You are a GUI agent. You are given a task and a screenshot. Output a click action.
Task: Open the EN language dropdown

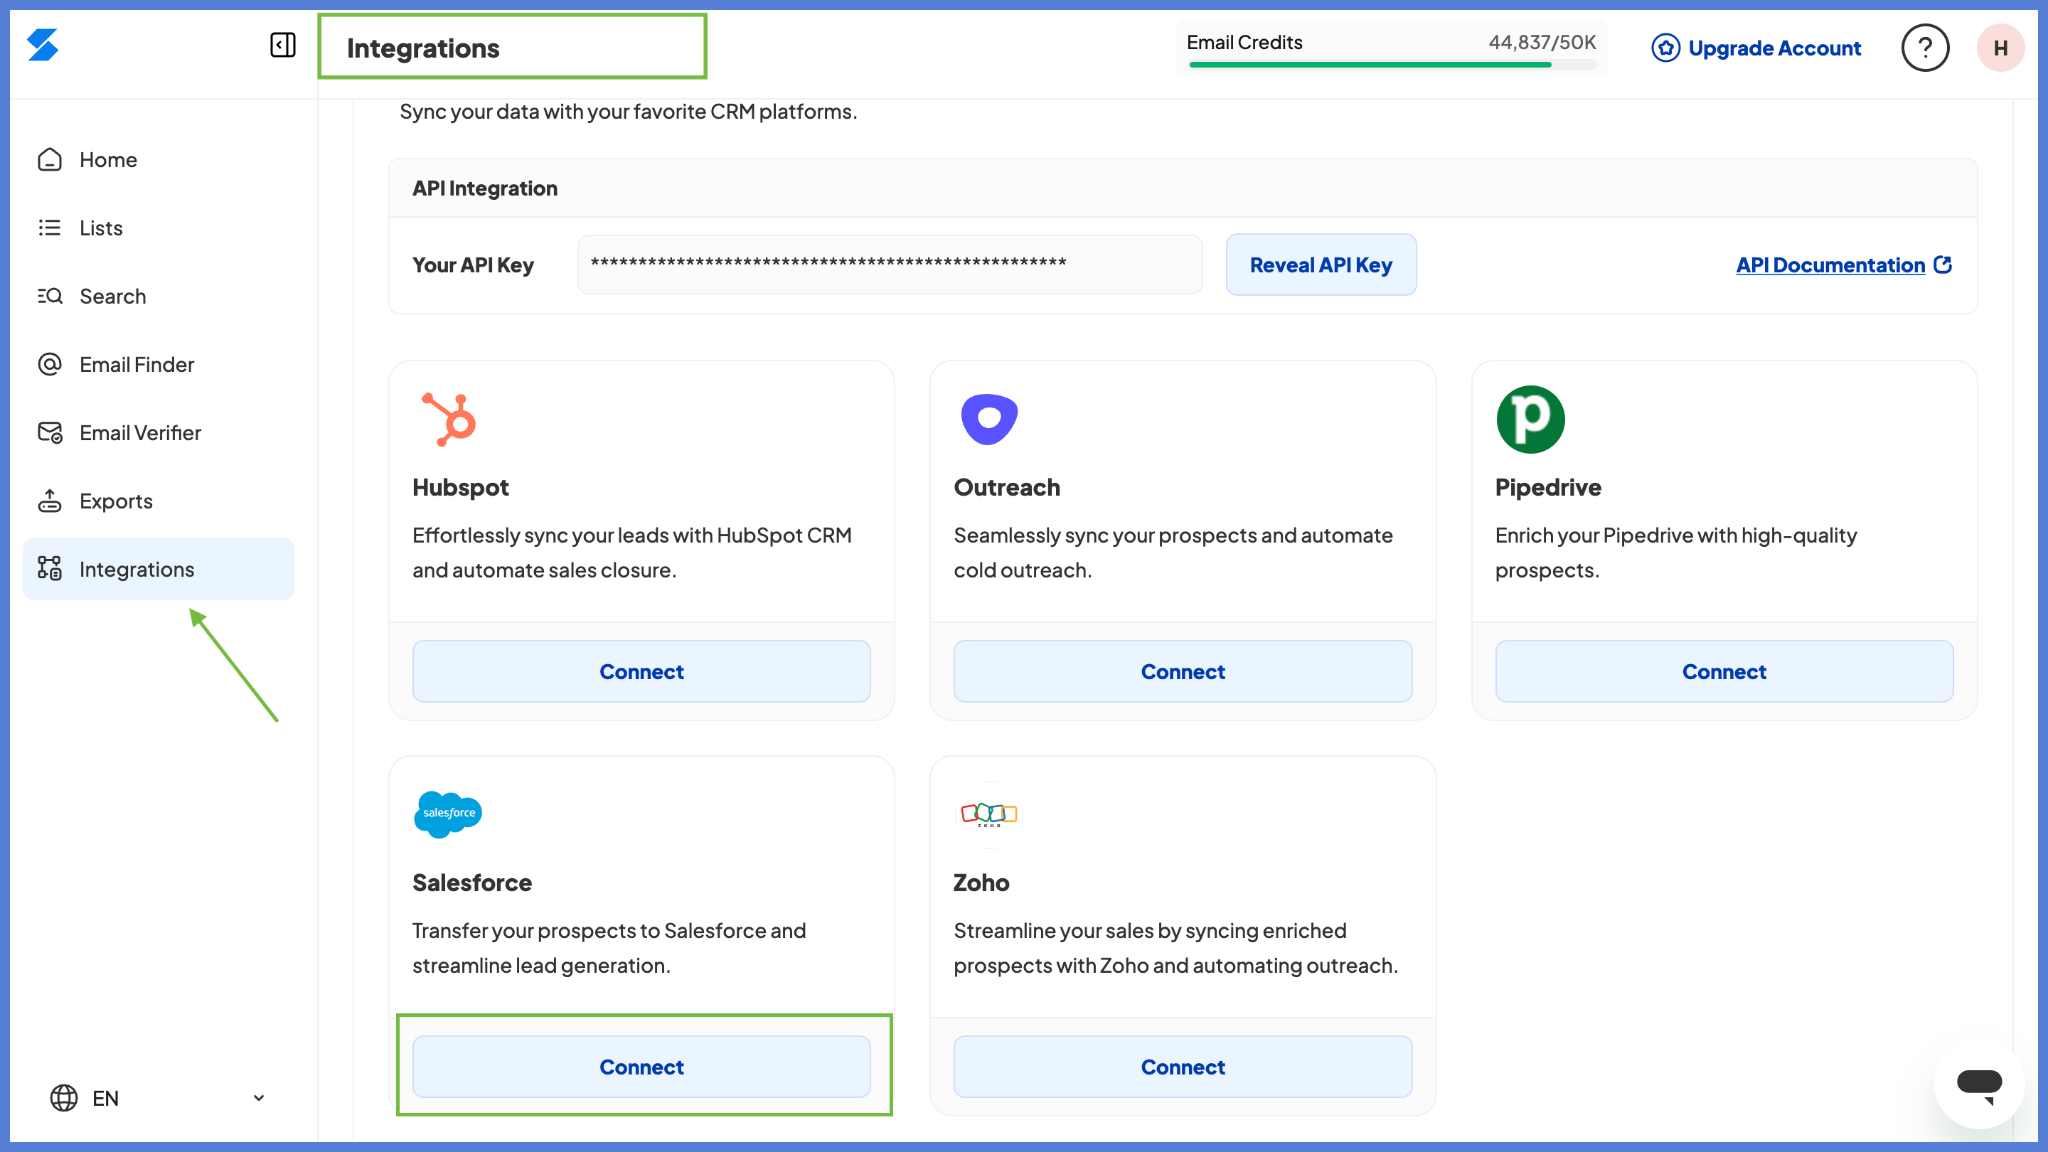click(x=158, y=1098)
